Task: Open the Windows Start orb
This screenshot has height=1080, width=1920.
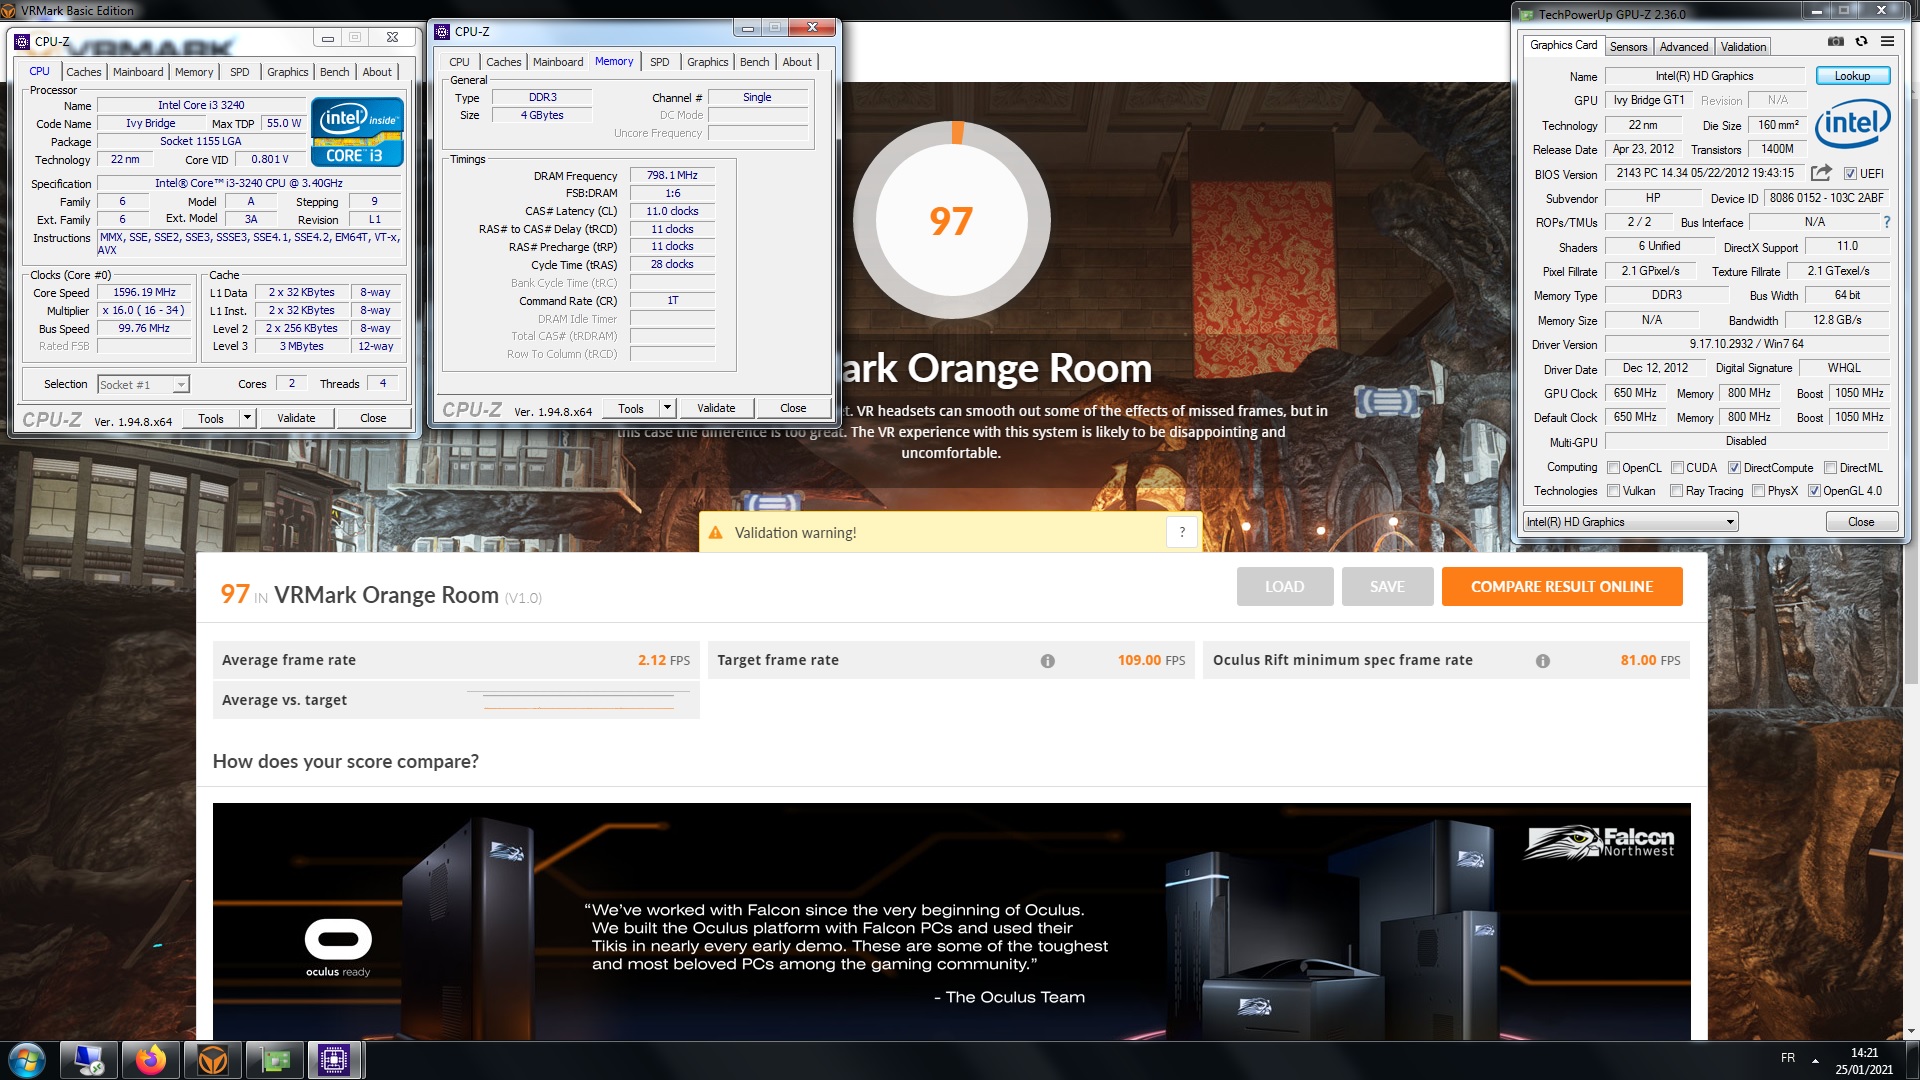Action: (27, 1060)
